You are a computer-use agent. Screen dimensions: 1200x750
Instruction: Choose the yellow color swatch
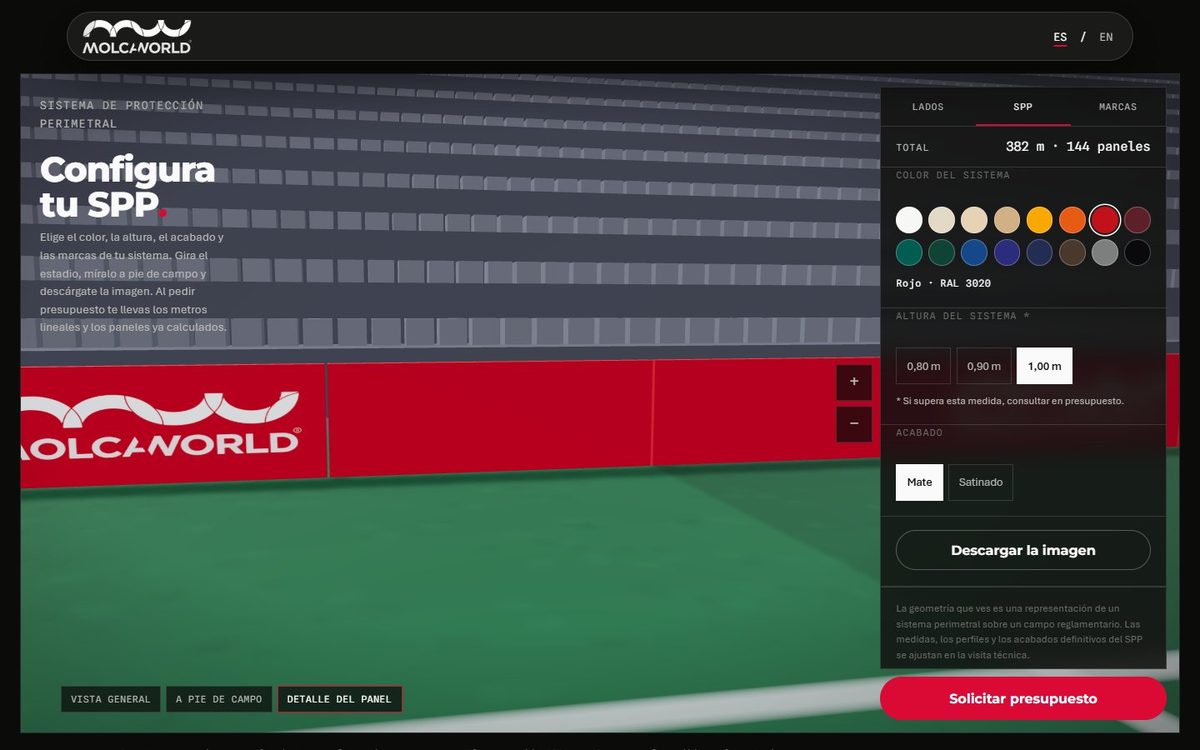(x=1040, y=220)
